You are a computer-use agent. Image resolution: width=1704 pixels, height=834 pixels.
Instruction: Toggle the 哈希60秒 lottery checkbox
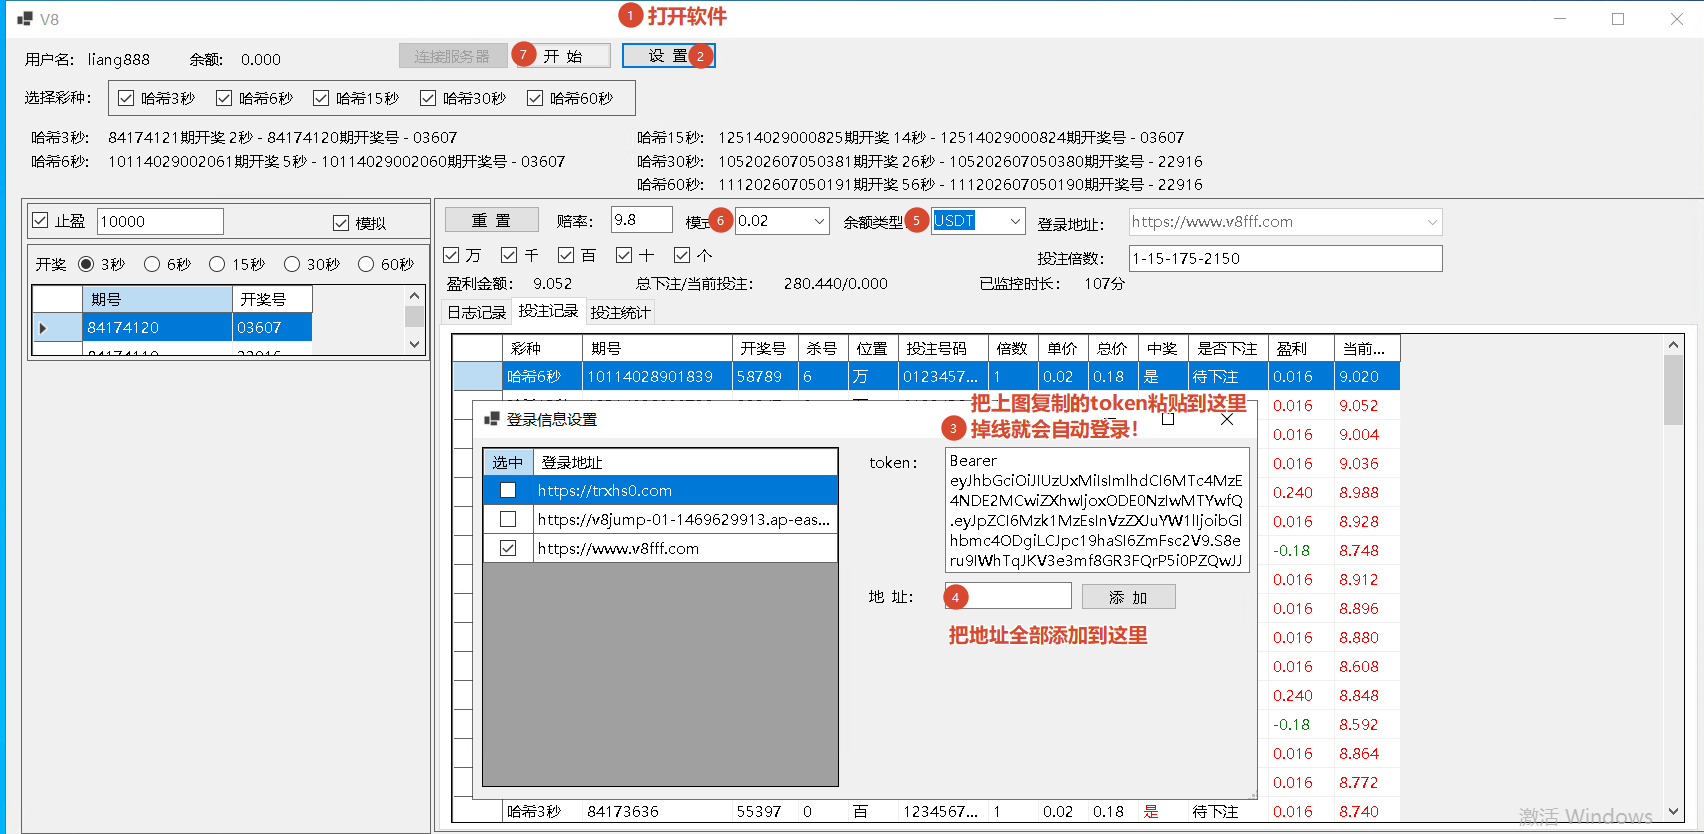535,98
